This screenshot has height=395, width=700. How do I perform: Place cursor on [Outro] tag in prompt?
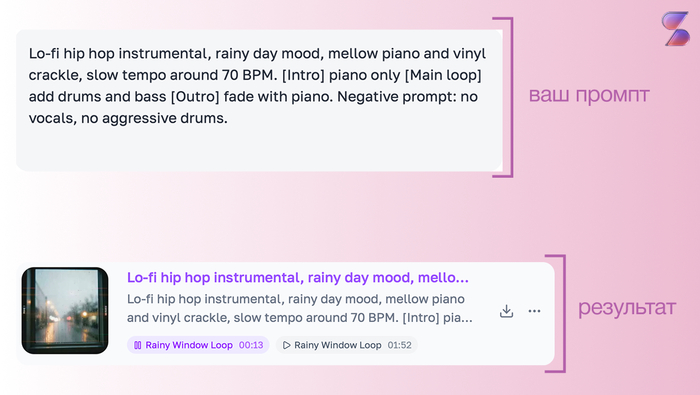pyautogui.click(x=195, y=96)
